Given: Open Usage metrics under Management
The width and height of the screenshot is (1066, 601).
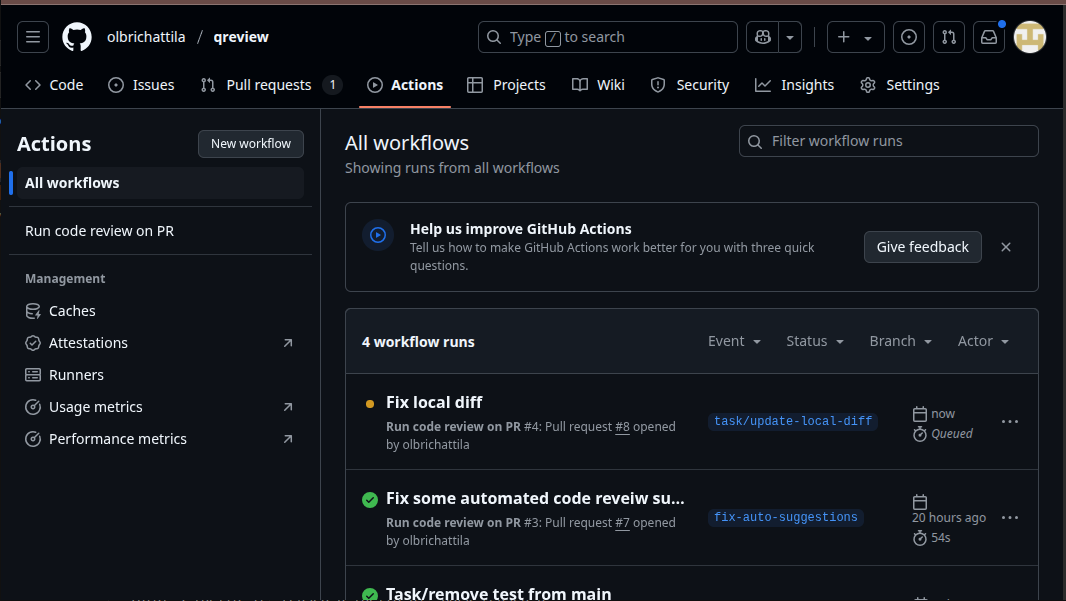Looking at the screenshot, I should tap(160, 407).
